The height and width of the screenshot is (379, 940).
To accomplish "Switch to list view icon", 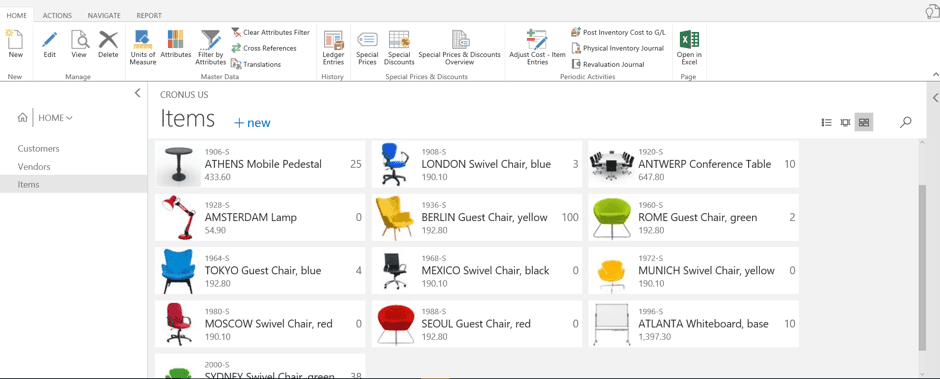I will coord(826,122).
